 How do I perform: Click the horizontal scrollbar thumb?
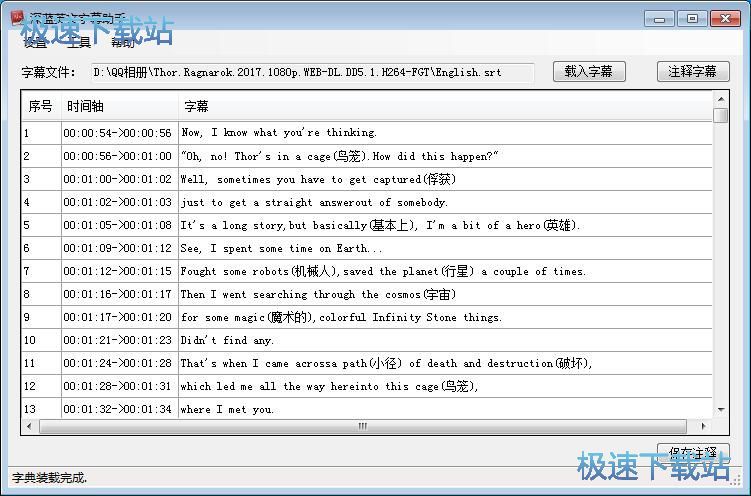coord(363,426)
